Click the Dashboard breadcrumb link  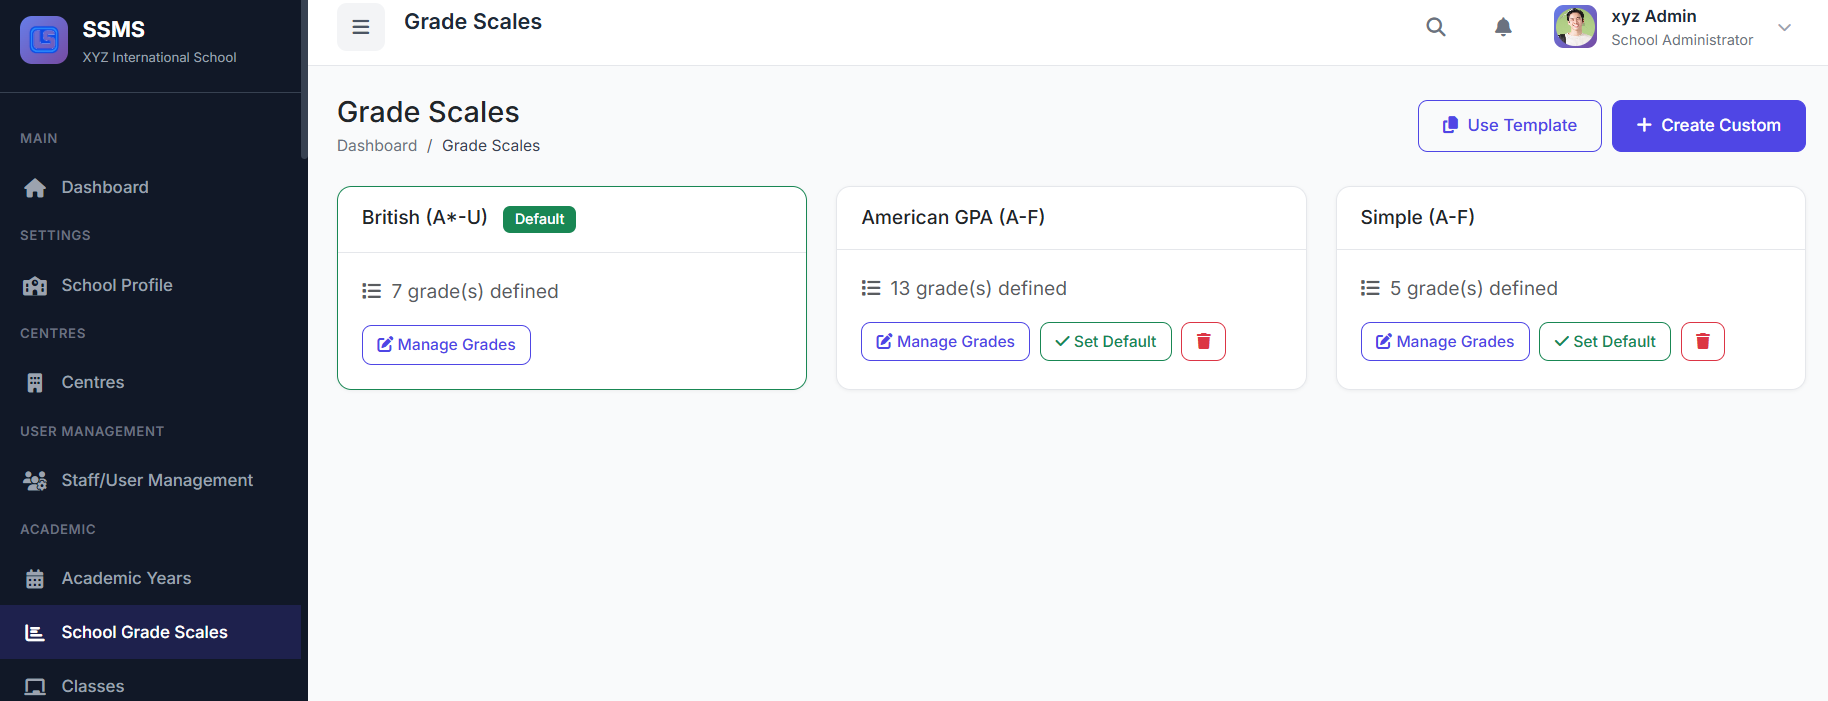coord(377,146)
